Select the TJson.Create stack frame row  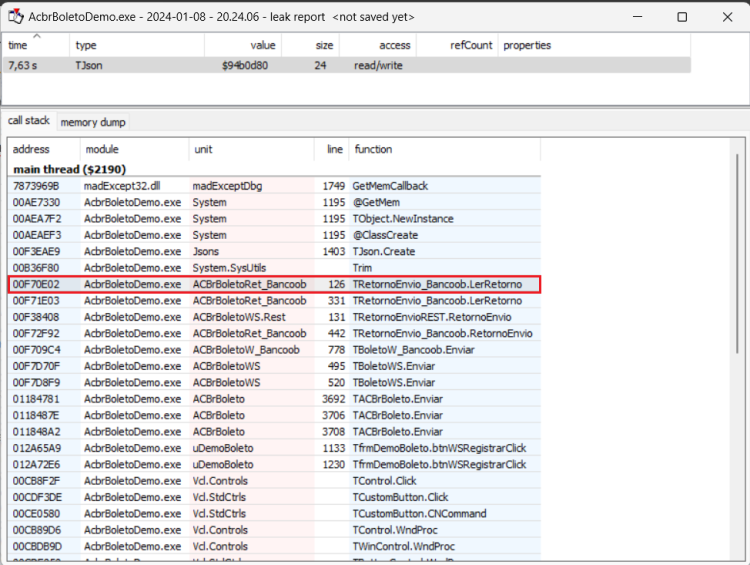point(274,252)
